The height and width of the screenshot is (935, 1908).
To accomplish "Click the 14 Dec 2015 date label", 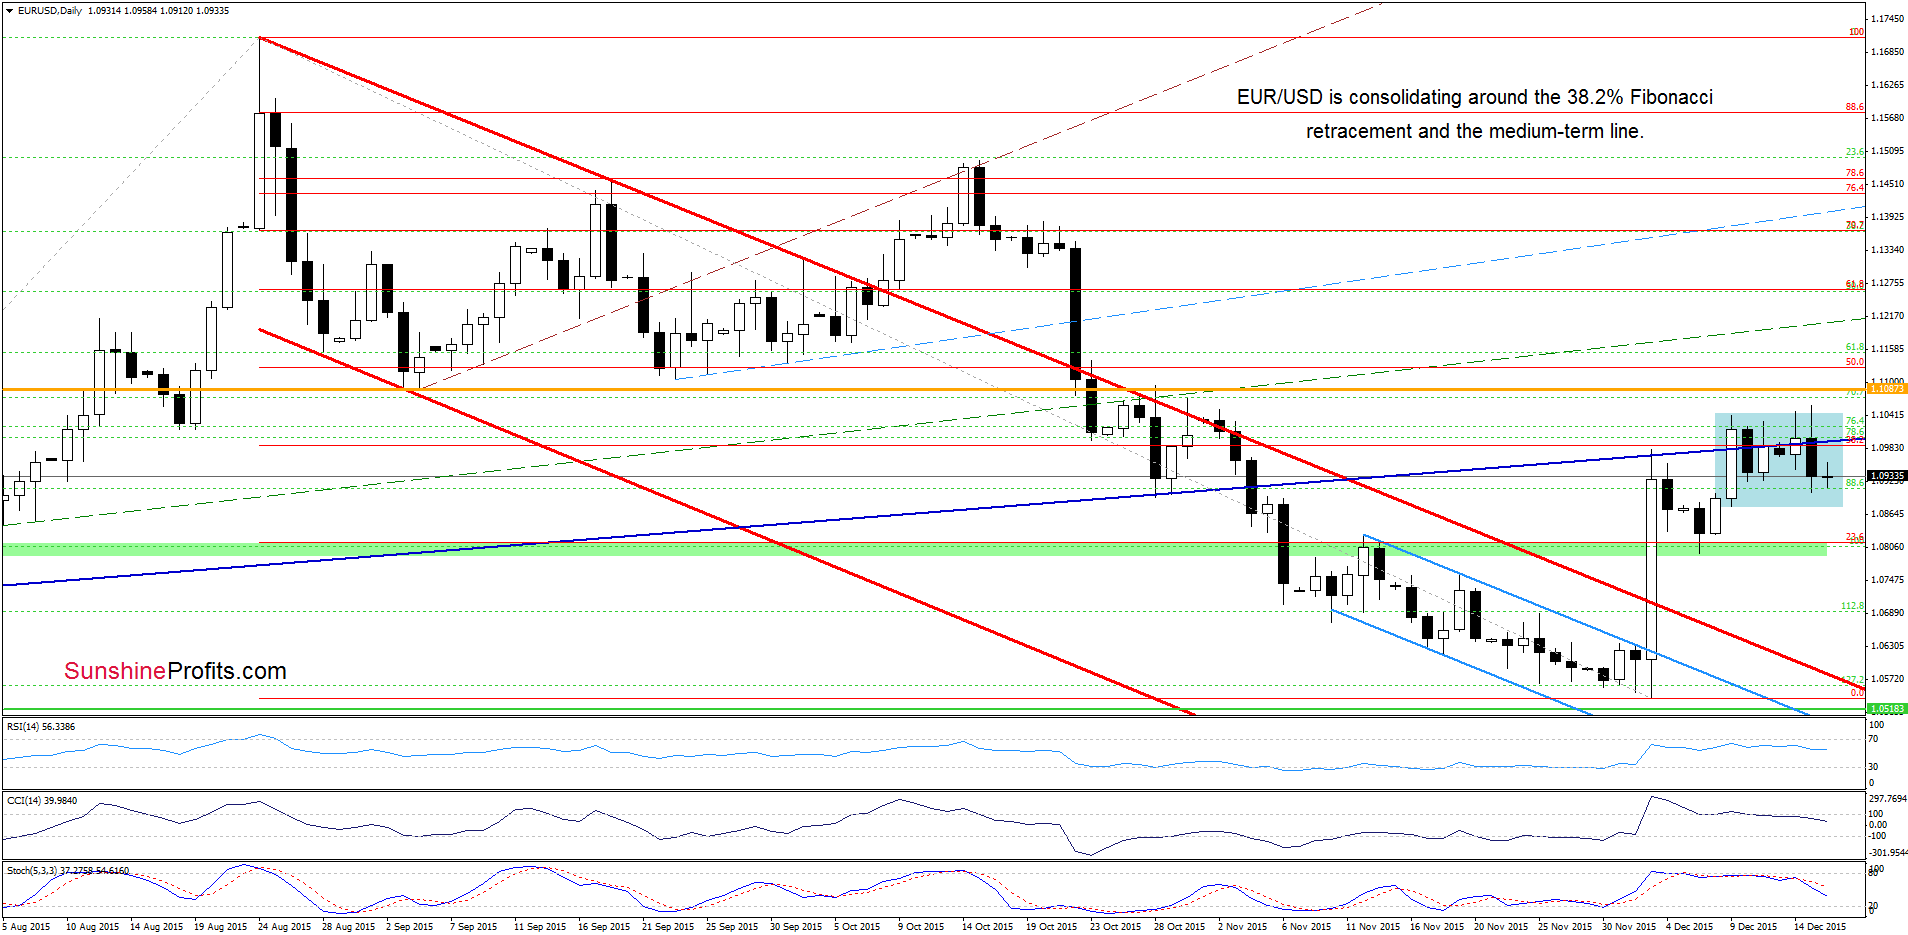I will point(1820,927).
